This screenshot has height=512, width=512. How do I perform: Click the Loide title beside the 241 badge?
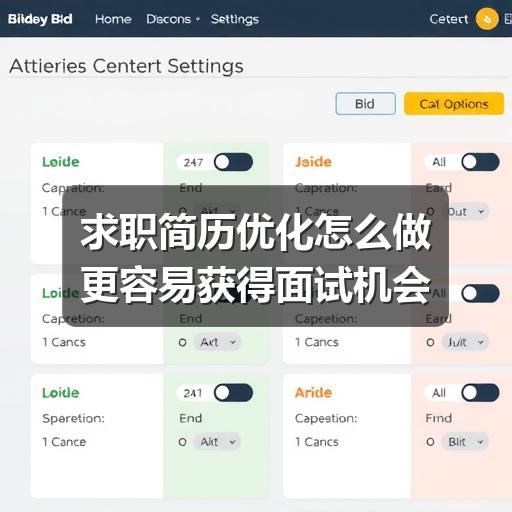pos(61,393)
